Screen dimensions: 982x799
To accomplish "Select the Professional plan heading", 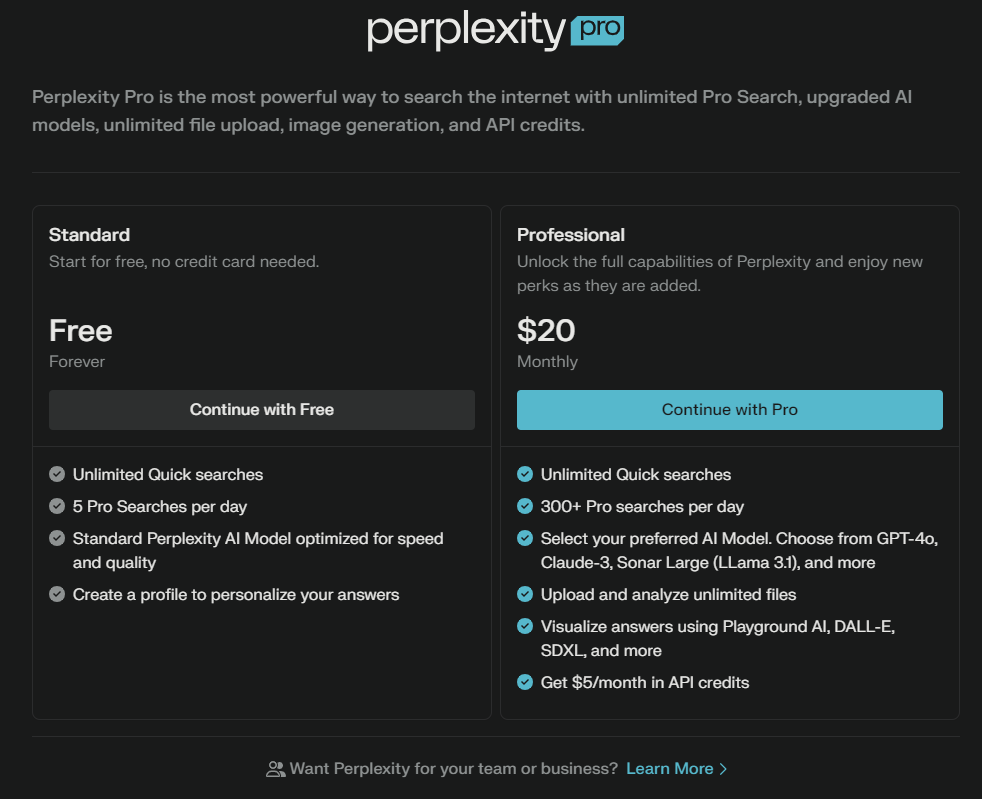I will tap(571, 235).
